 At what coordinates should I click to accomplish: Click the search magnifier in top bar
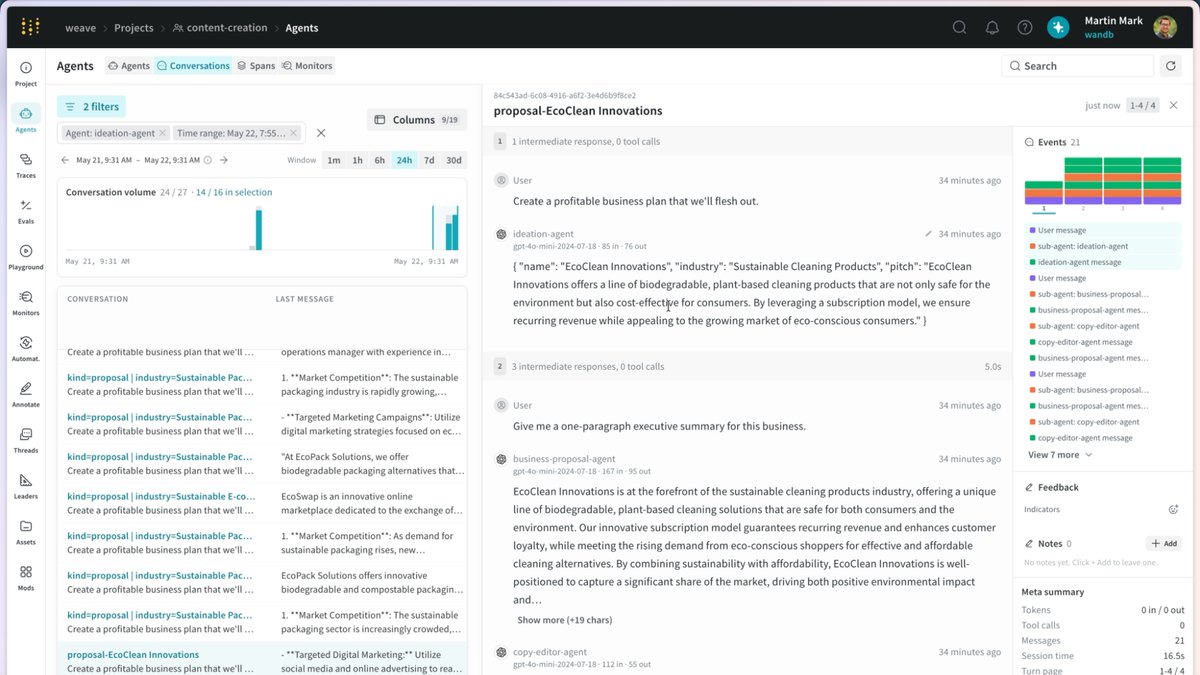click(x=959, y=27)
